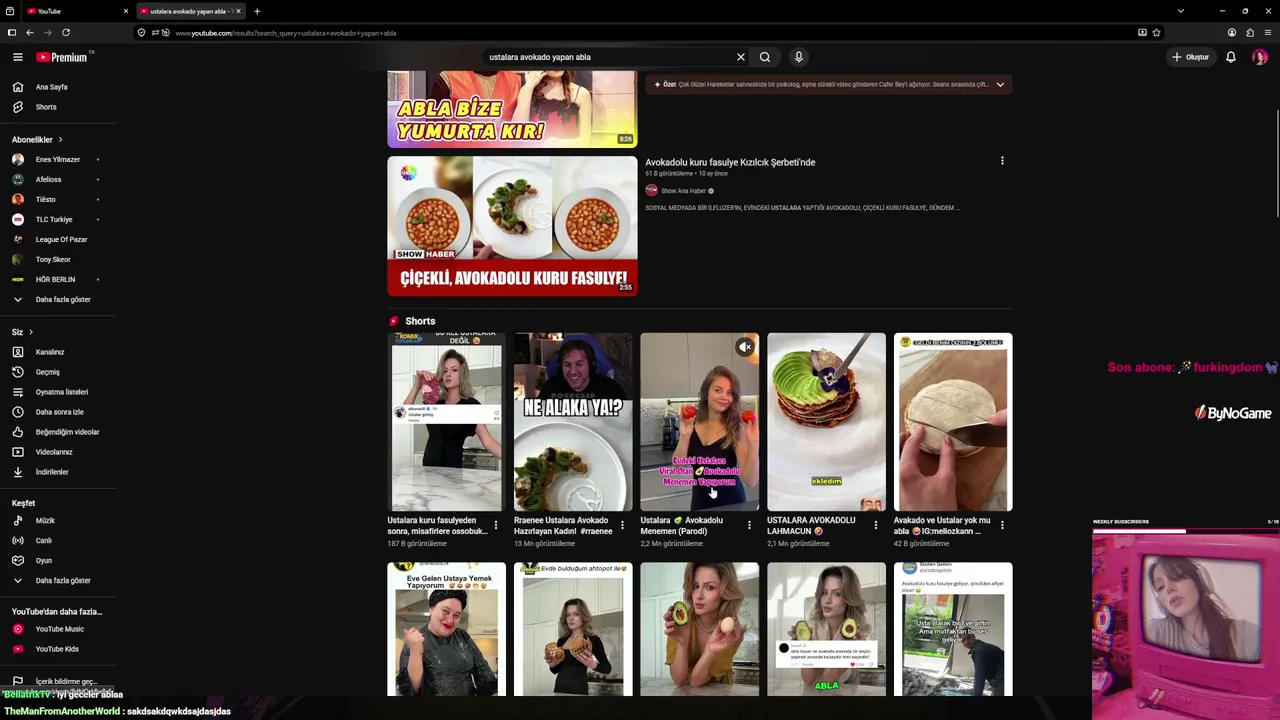Open options for Raenee Ustalara Avokado short
Viewport: 1280px width, 720px height.
(622, 525)
